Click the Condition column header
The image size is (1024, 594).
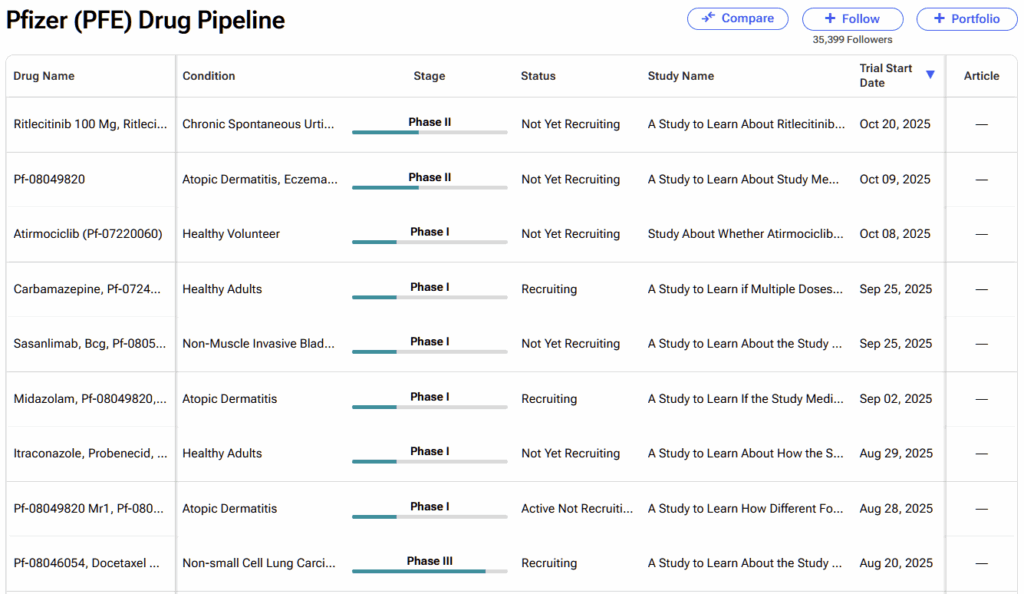click(x=209, y=76)
